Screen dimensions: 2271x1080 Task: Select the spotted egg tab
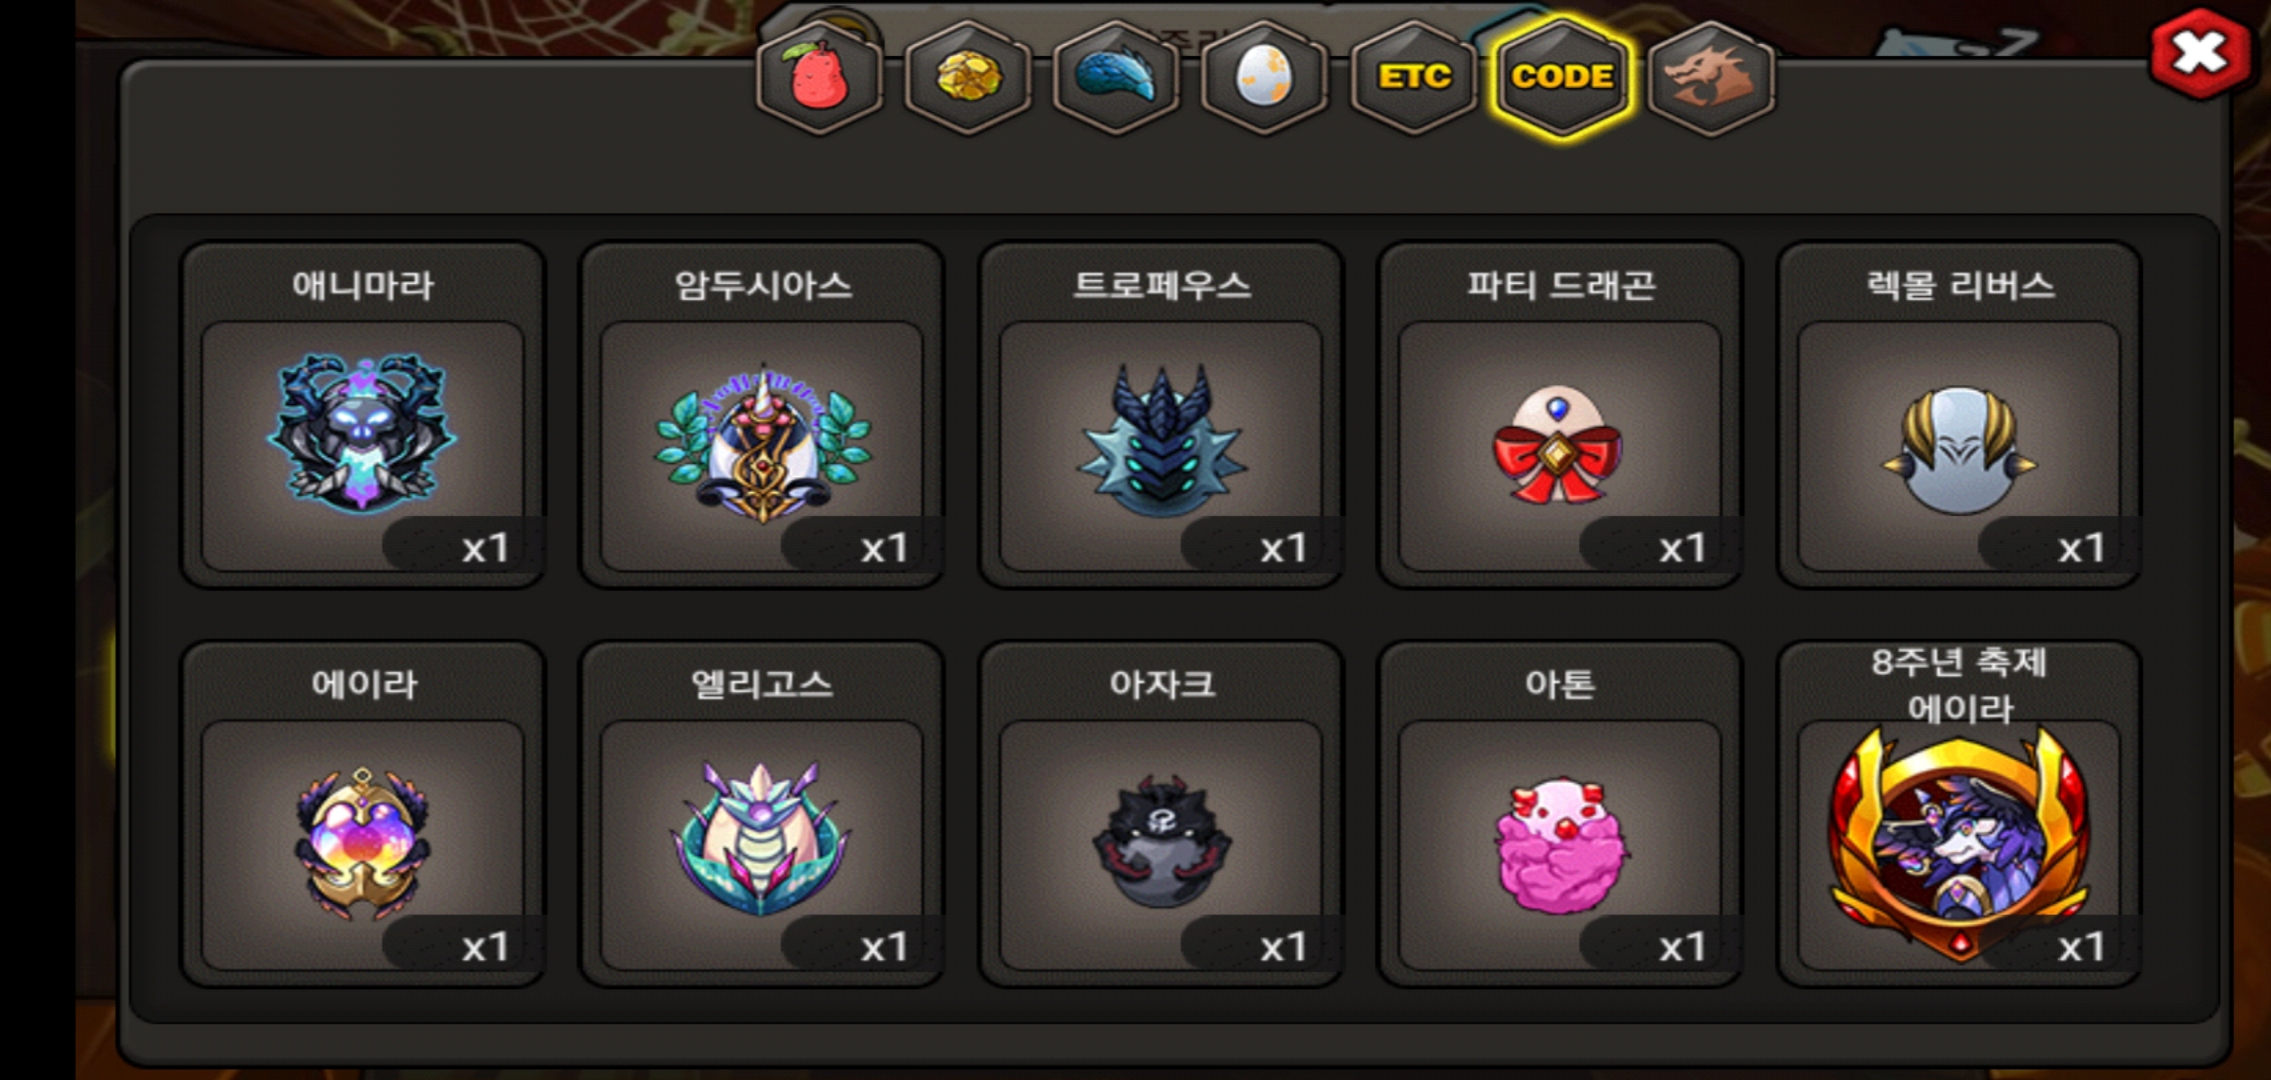(x=1264, y=78)
